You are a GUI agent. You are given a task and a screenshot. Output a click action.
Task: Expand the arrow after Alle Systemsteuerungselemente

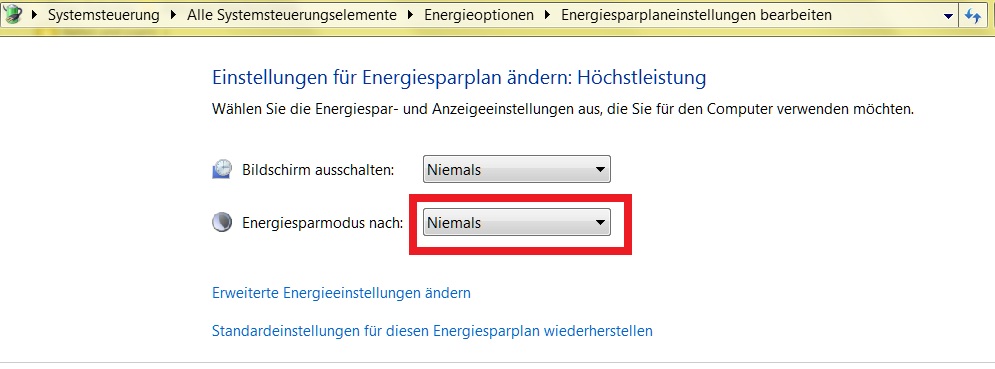tap(411, 15)
